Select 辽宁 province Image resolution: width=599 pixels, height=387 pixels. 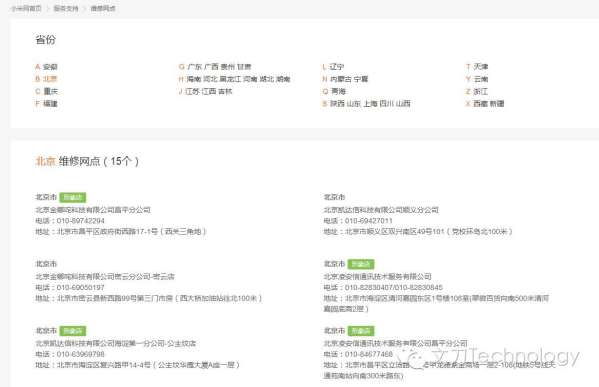tap(337, 67)
